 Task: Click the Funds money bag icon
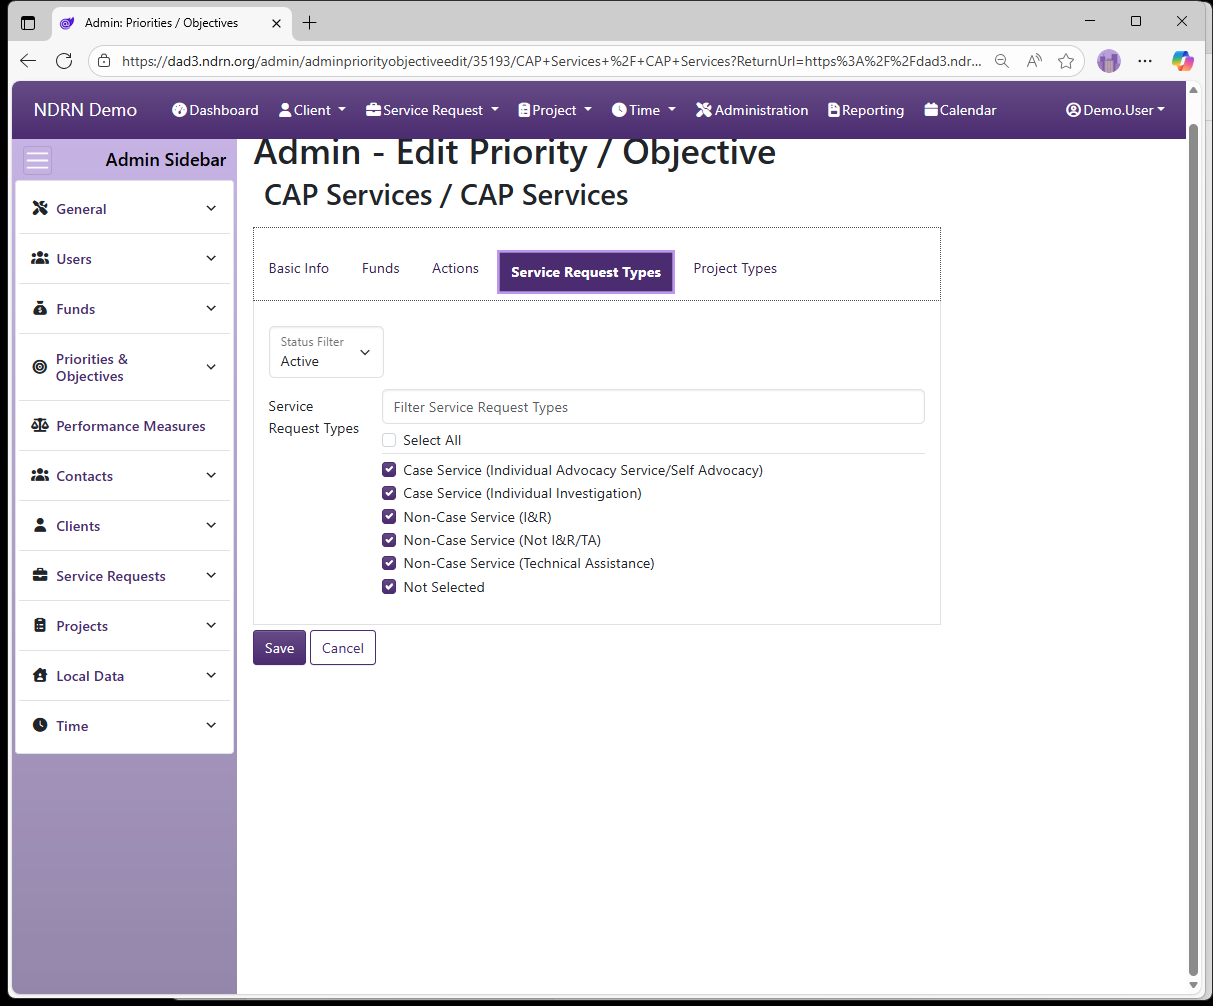pyautogui.click(x=40, y=308)
